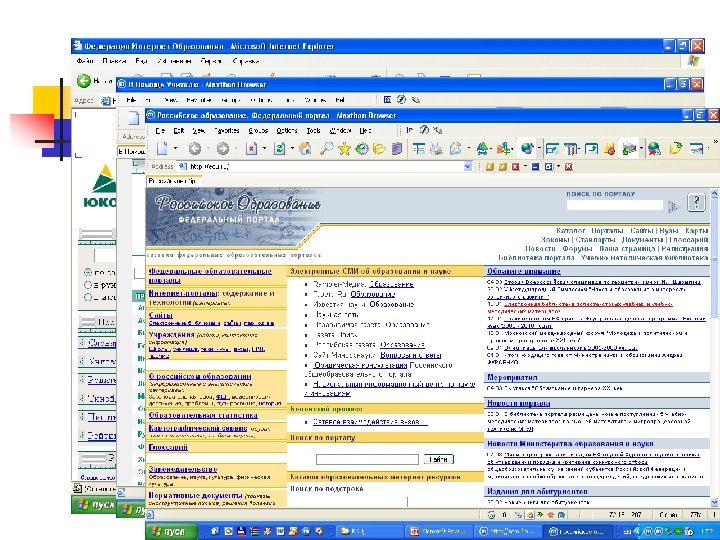Open the Учреждения link
Image resolution: width=720 pixels, height=540 pixels.
pos(171,334)
